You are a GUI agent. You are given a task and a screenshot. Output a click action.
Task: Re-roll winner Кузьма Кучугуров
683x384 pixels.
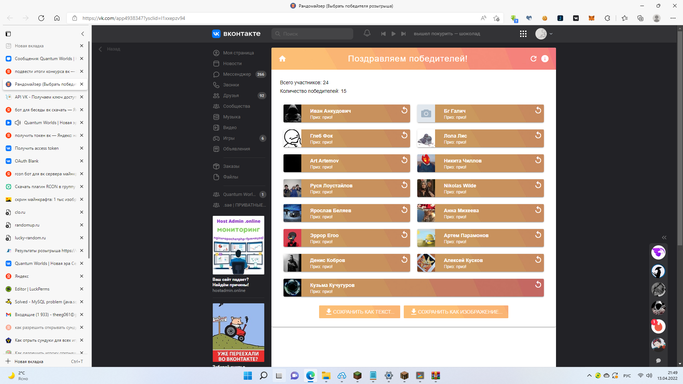pos(538,285)
